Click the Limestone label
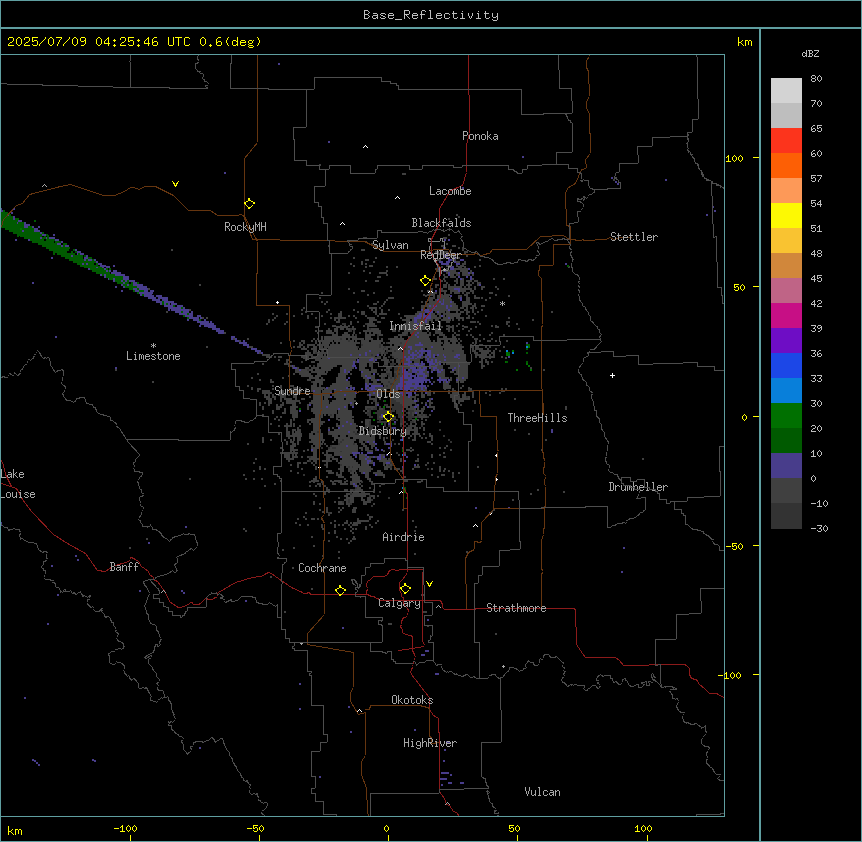The height and width of the screenshot is (842, 862). pos(153,356)
